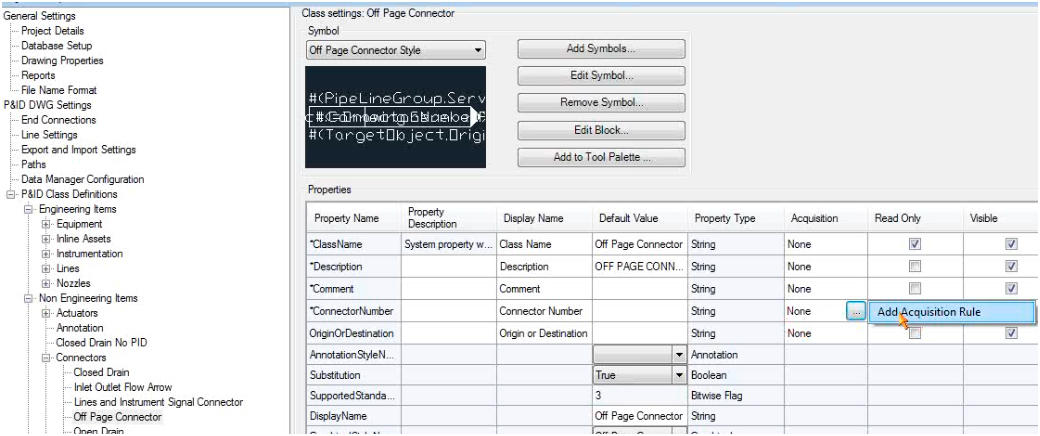
Task: Select File Name Format tree item
Action: [x=58, y=90]
